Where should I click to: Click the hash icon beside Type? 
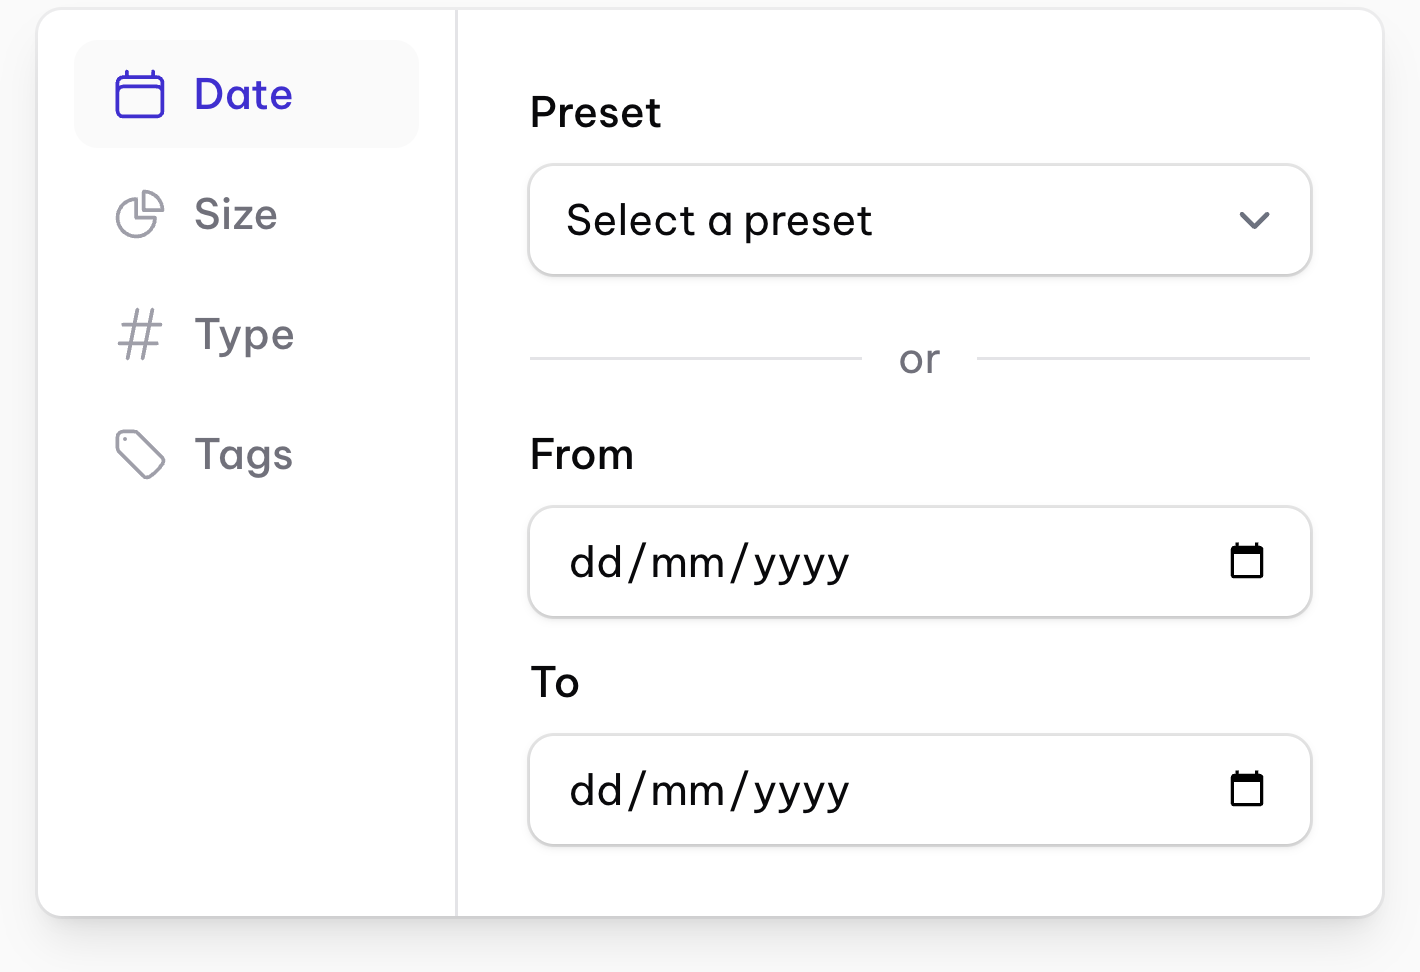tap(140, 334)
